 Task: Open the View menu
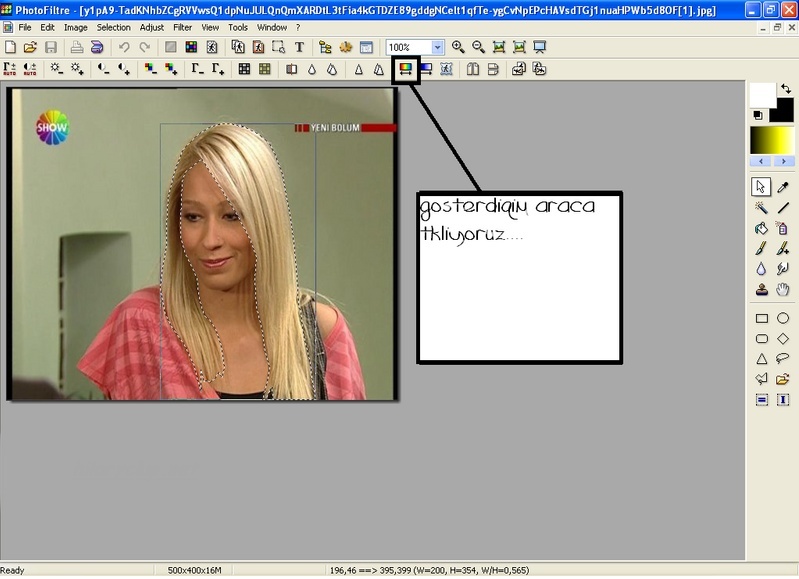[210, 28]
